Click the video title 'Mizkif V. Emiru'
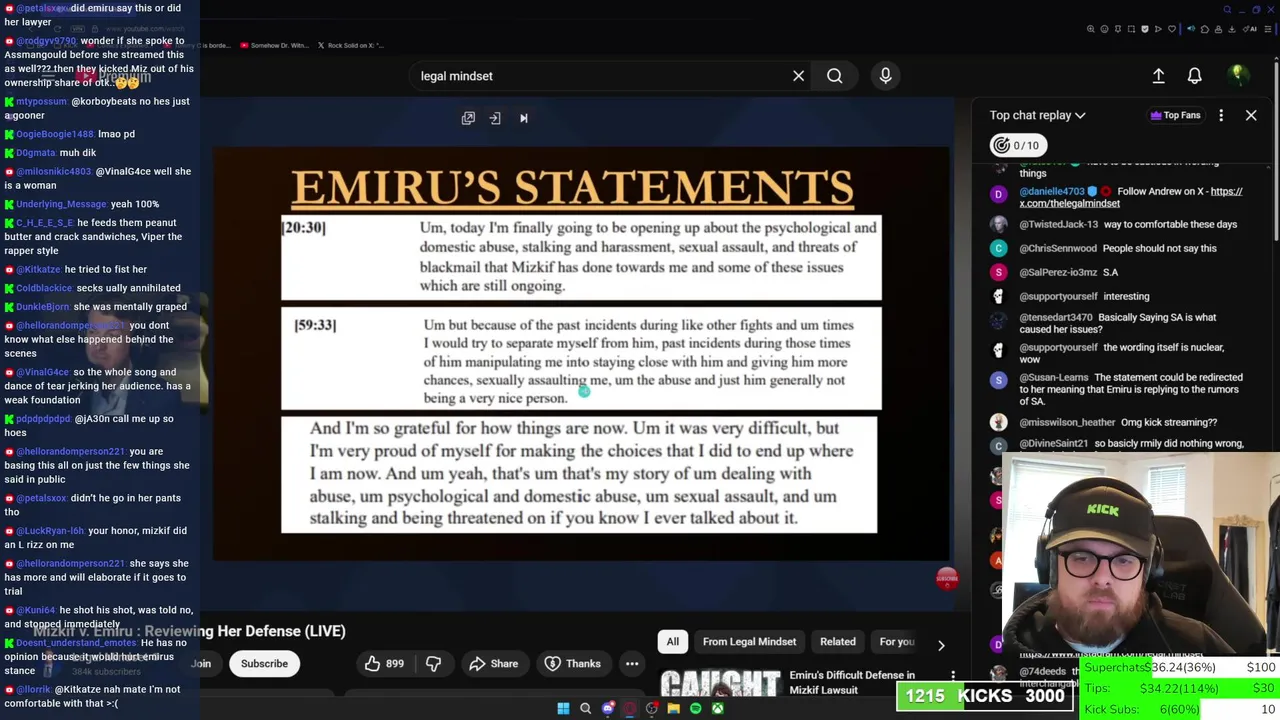This screenshot has width=1280, height=720. coord(190,631)
